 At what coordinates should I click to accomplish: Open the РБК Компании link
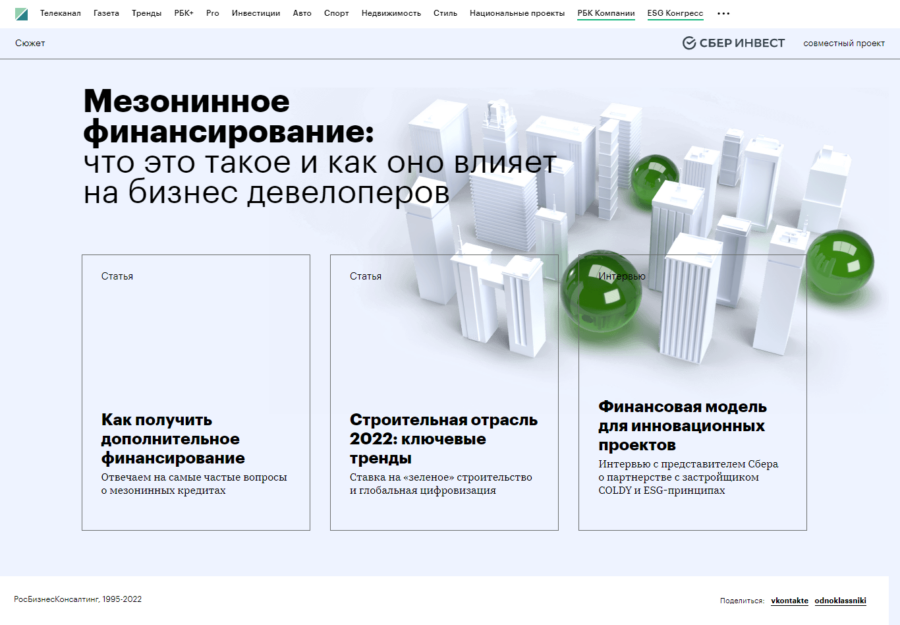(604, 13)
